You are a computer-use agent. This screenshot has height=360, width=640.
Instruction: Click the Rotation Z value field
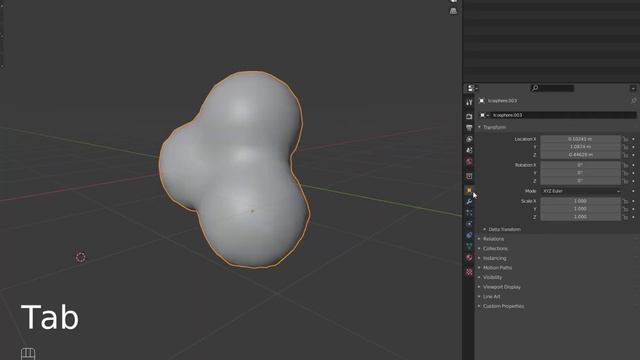(580, 181)
